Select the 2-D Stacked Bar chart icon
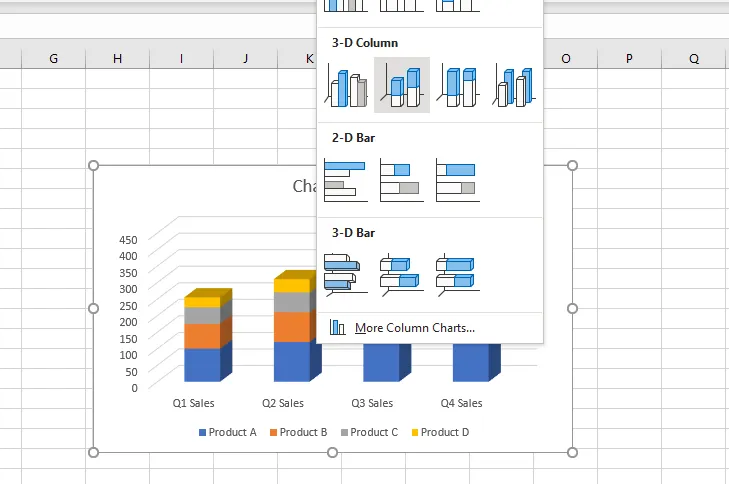The height and width of the screenshot is (484, 729). pos(402,180)
